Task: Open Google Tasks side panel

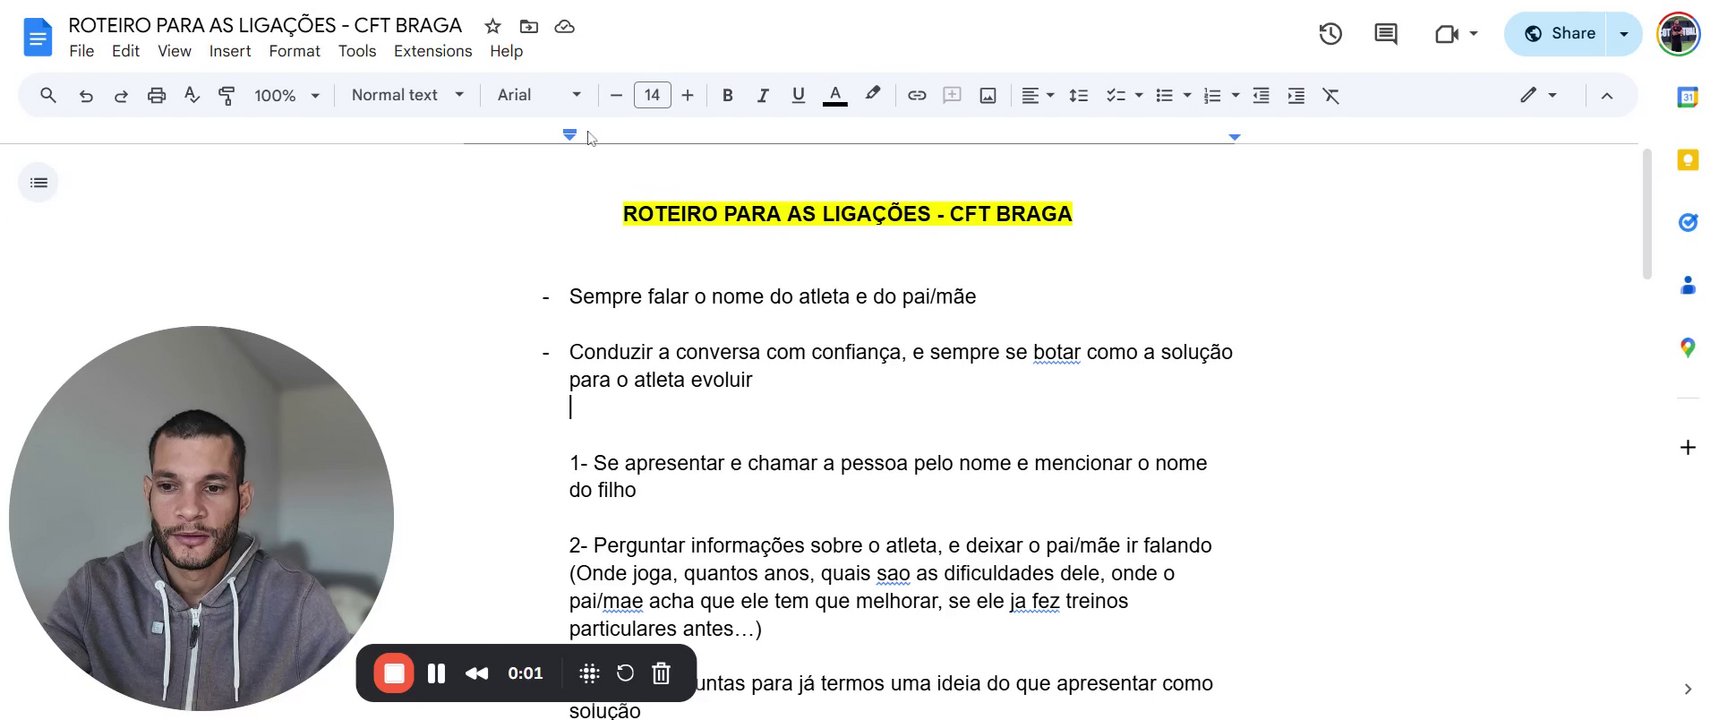Action: [1688, 222]
